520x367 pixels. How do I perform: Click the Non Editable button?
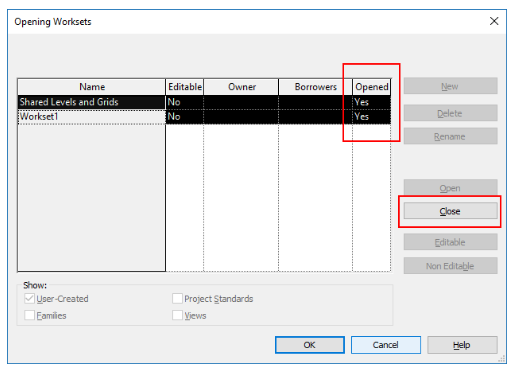point(450,266)
